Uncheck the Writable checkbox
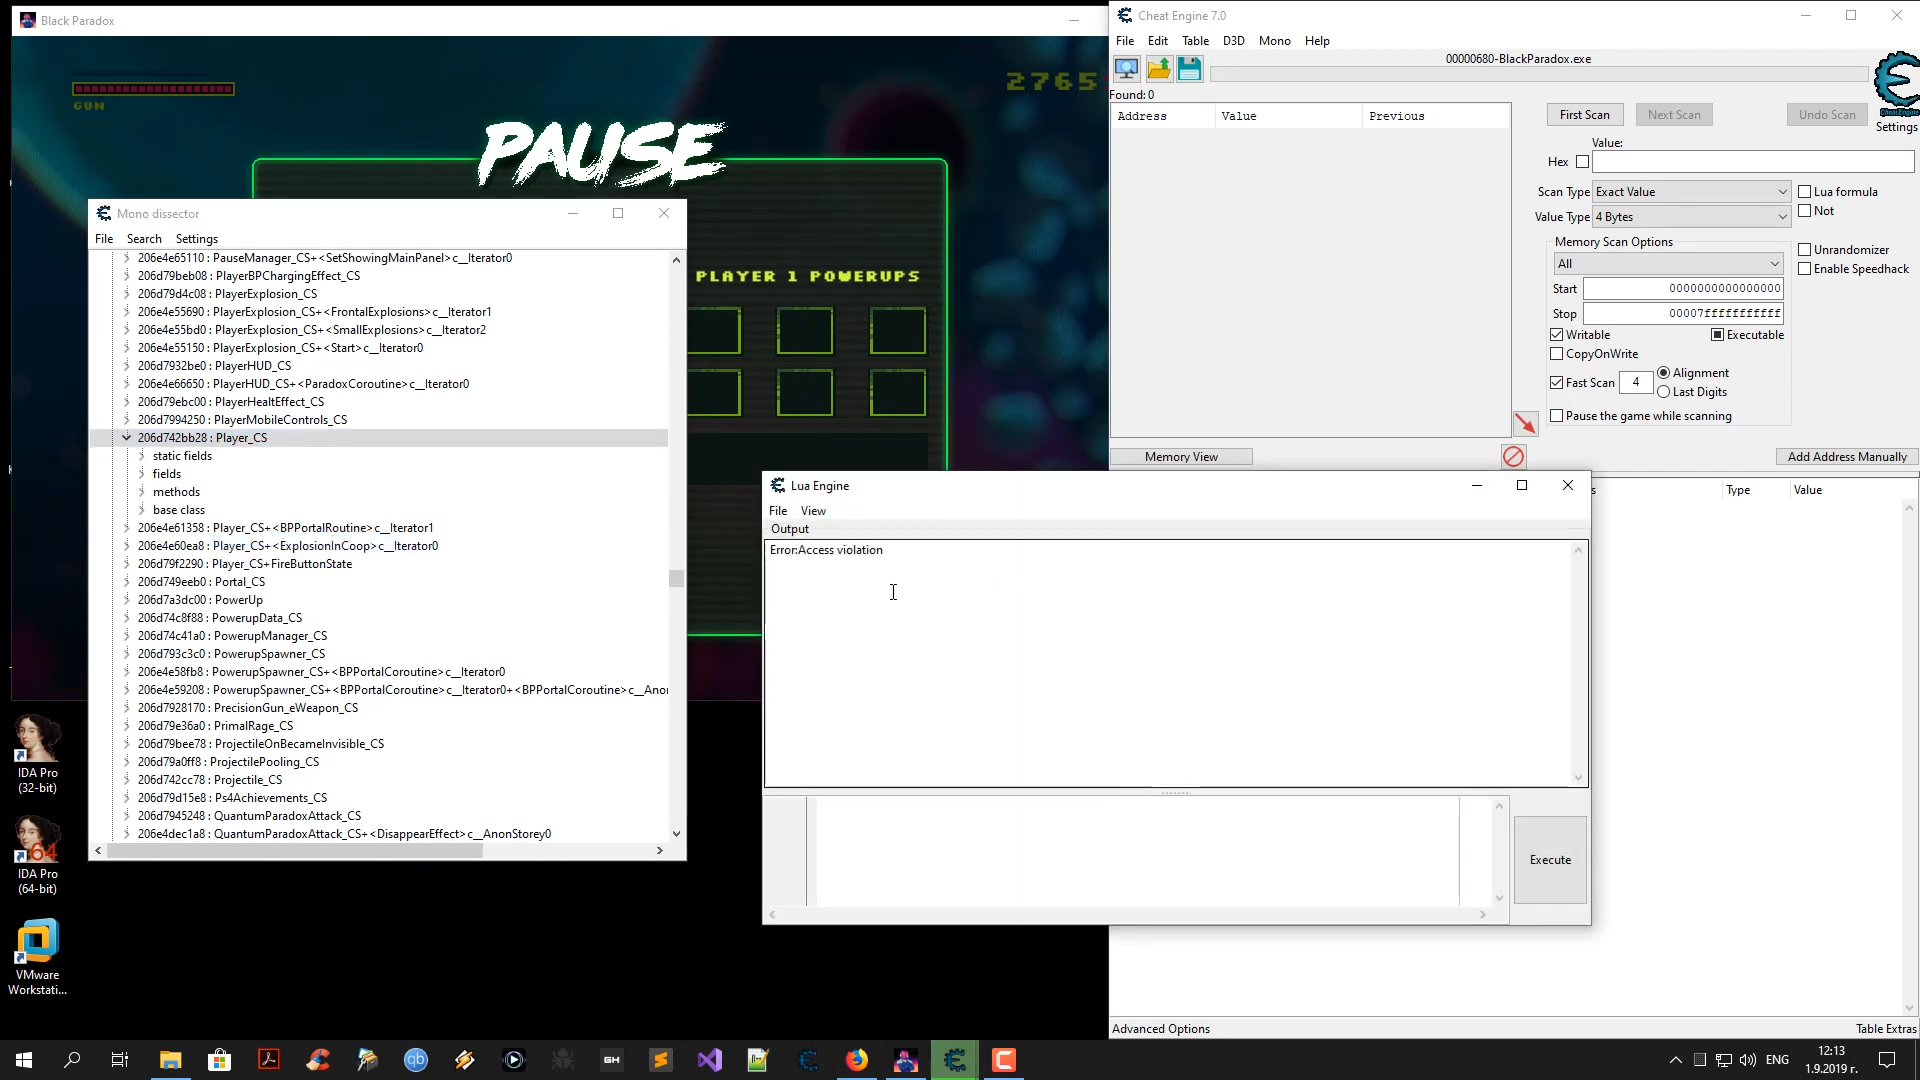1920x1080 pixels. coord(1557,335)
